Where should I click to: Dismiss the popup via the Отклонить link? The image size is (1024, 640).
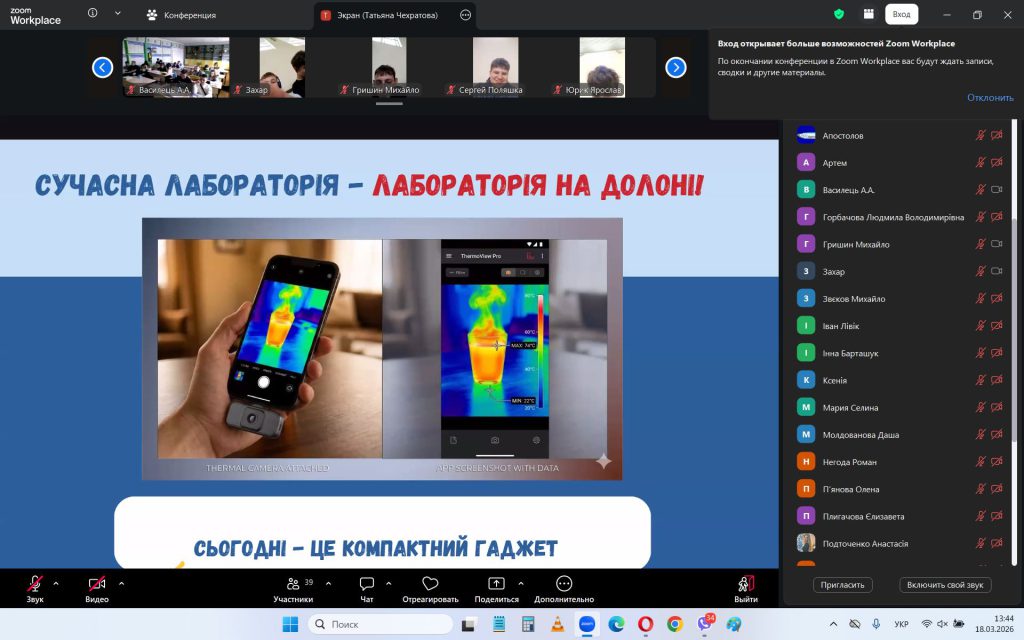coord(990,97)
